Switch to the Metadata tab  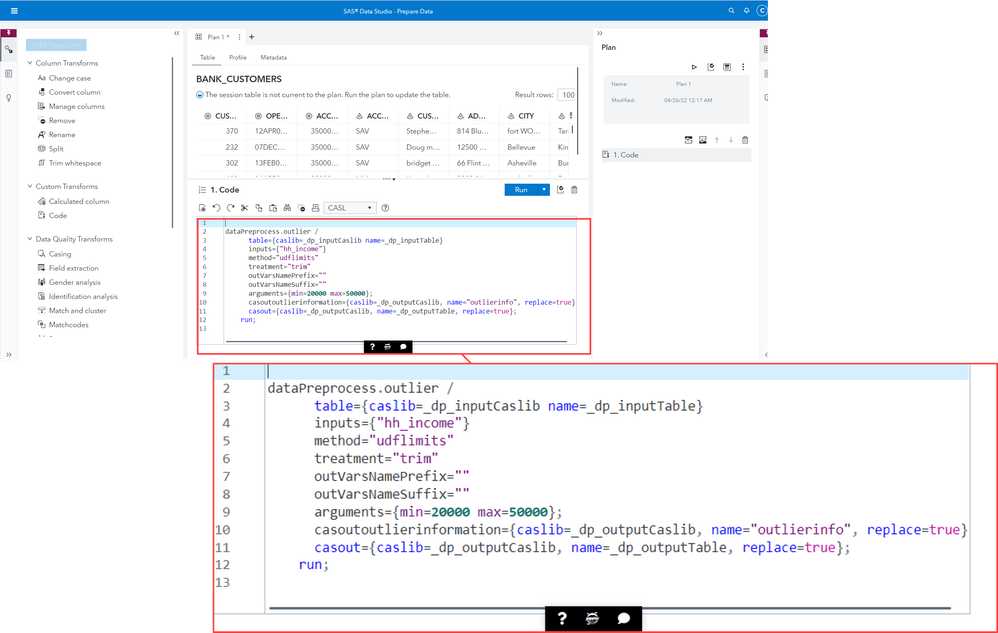click(x=274, y=57)
